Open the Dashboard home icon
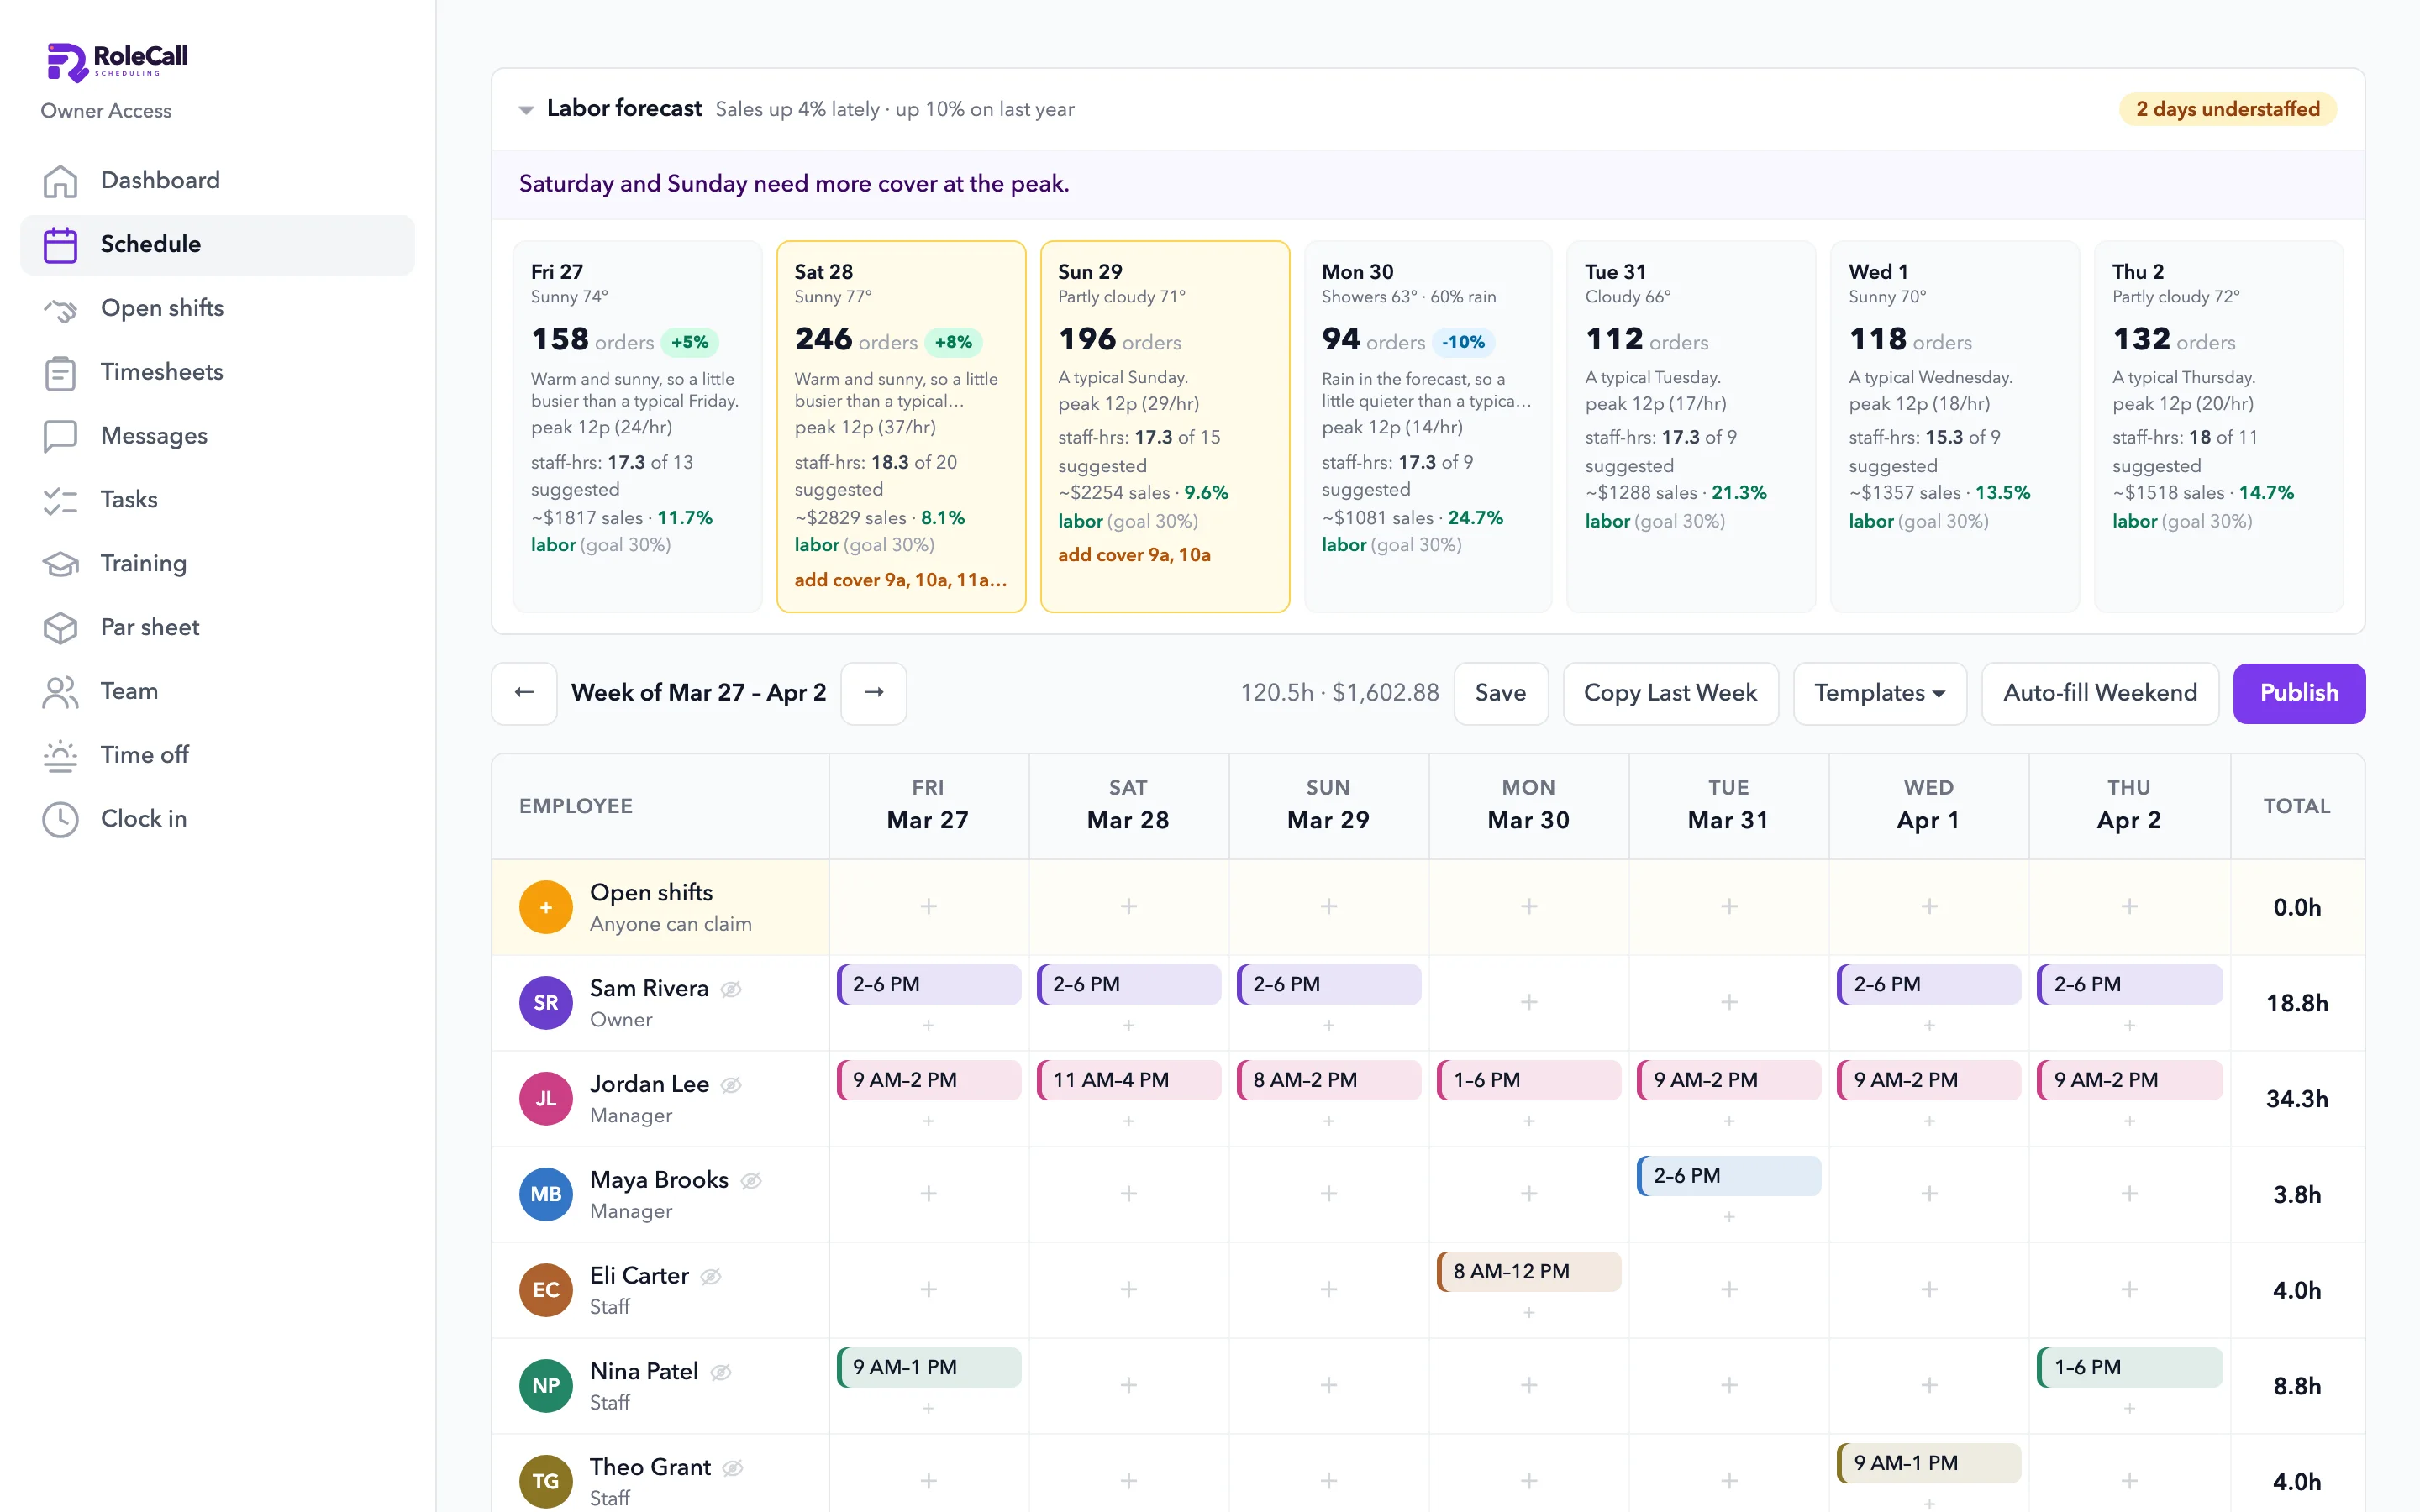This screenshot has height=1512, width=2420. pyautogui.click(x=60, y=181)
